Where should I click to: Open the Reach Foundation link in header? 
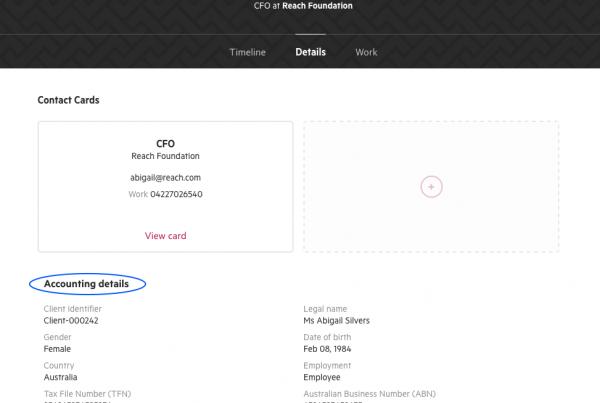coord(317,6)
